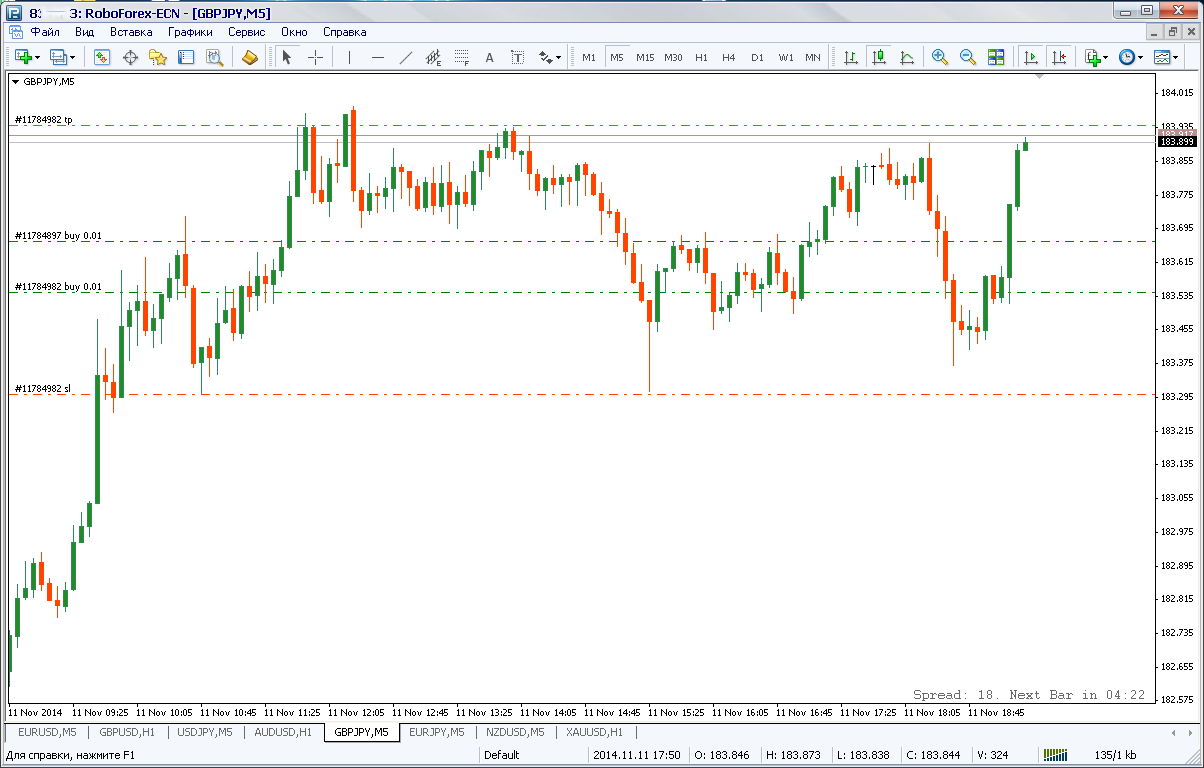The height and width of the screenshot is (768, 1204).
Task: Click the connection bars icon in status bar
Action: click(x=1056, y=756)
